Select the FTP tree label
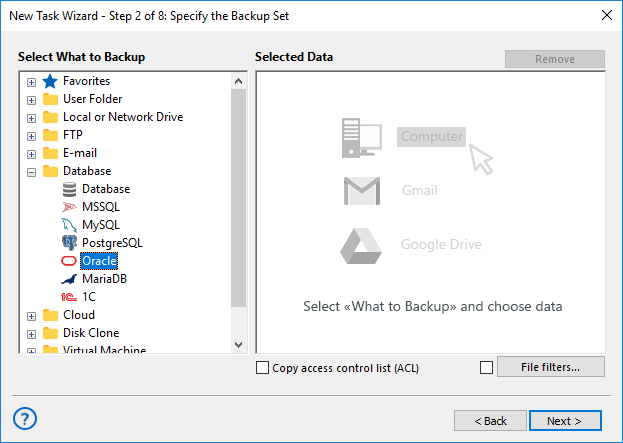This screenshot has height=443, width=623. [x=73, y=135]
